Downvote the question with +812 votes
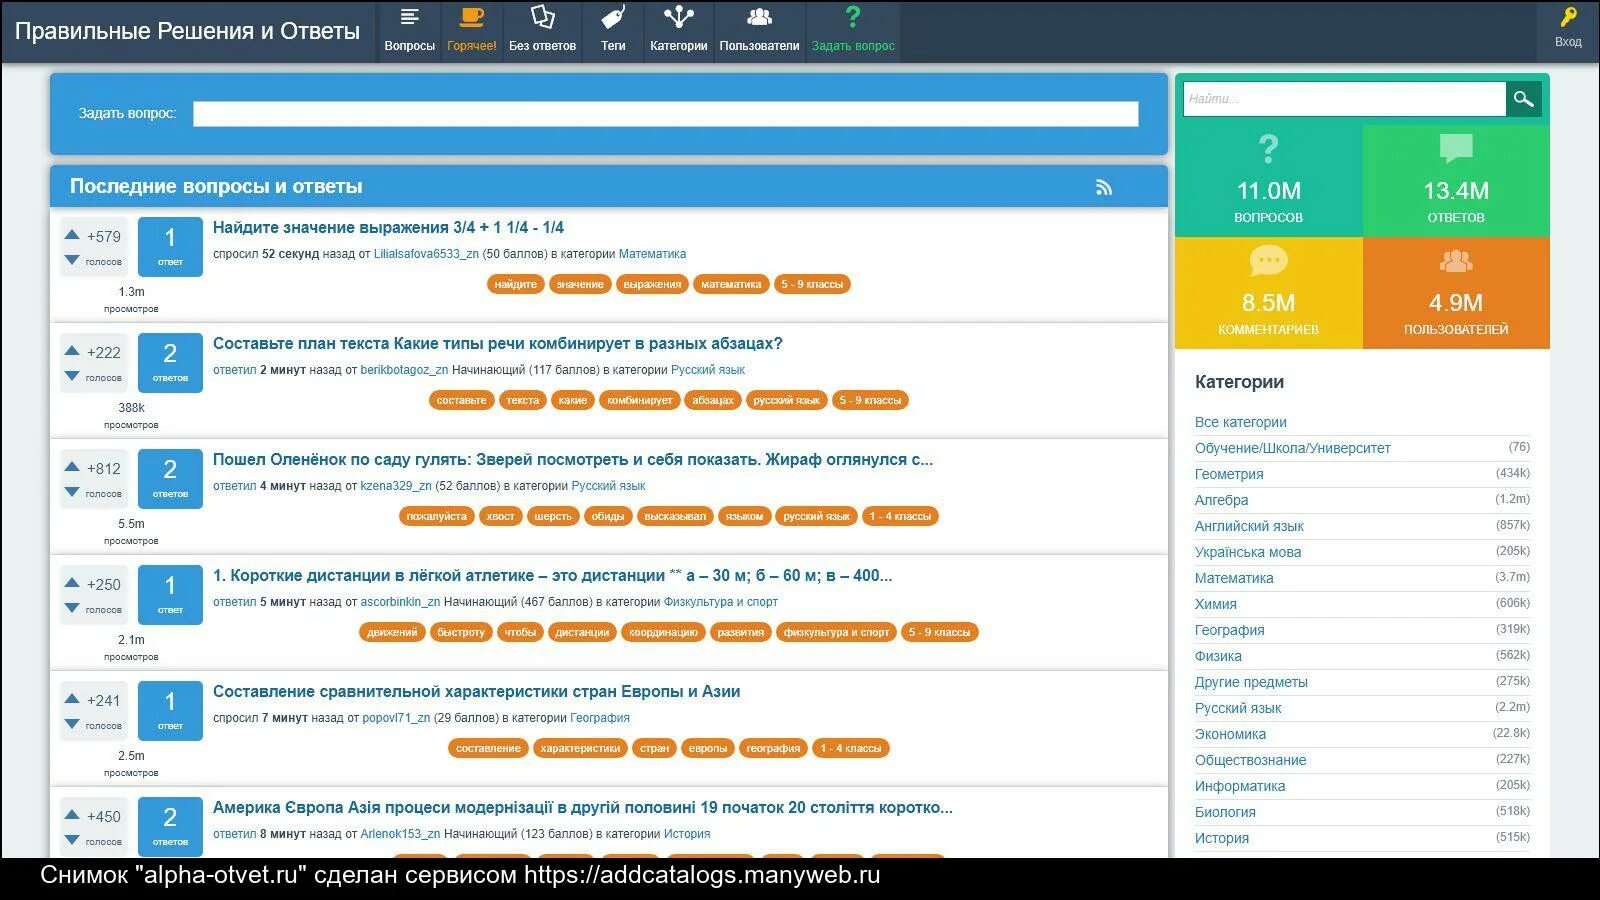This screenshot has width=1600, height=900. pos(72,492)
